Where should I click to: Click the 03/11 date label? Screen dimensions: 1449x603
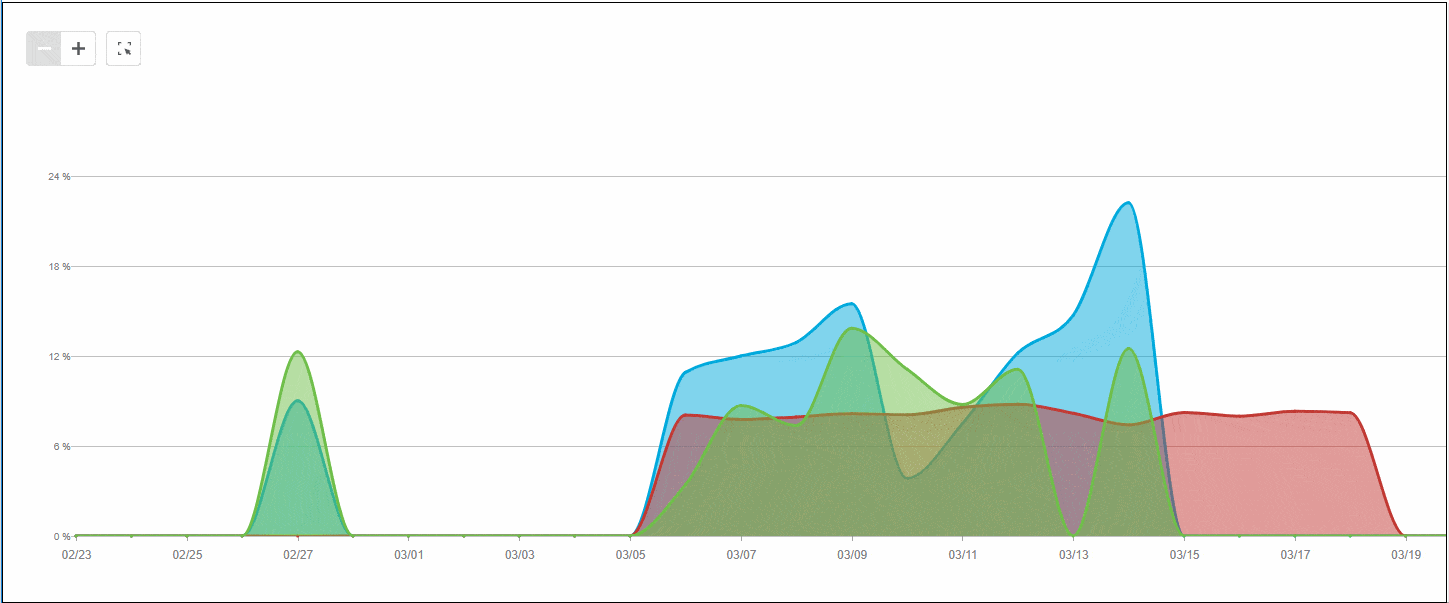[x=962, y=553]
